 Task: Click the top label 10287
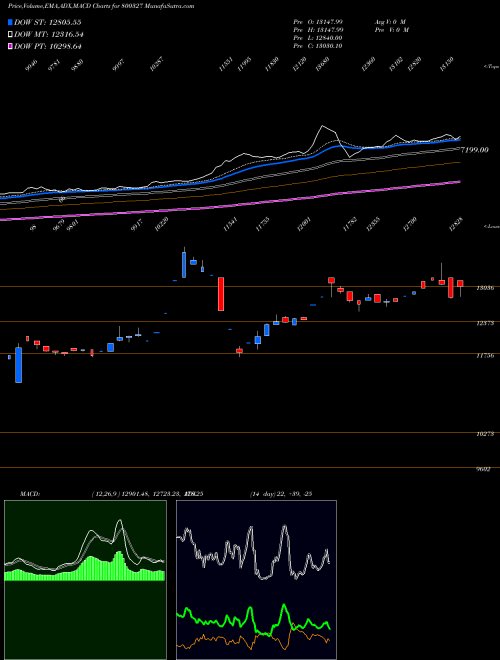coord(157,65)
